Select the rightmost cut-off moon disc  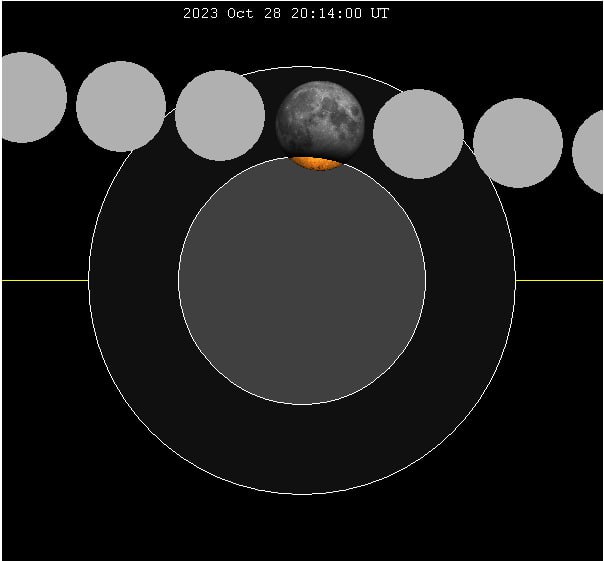(x=591, y=151)
